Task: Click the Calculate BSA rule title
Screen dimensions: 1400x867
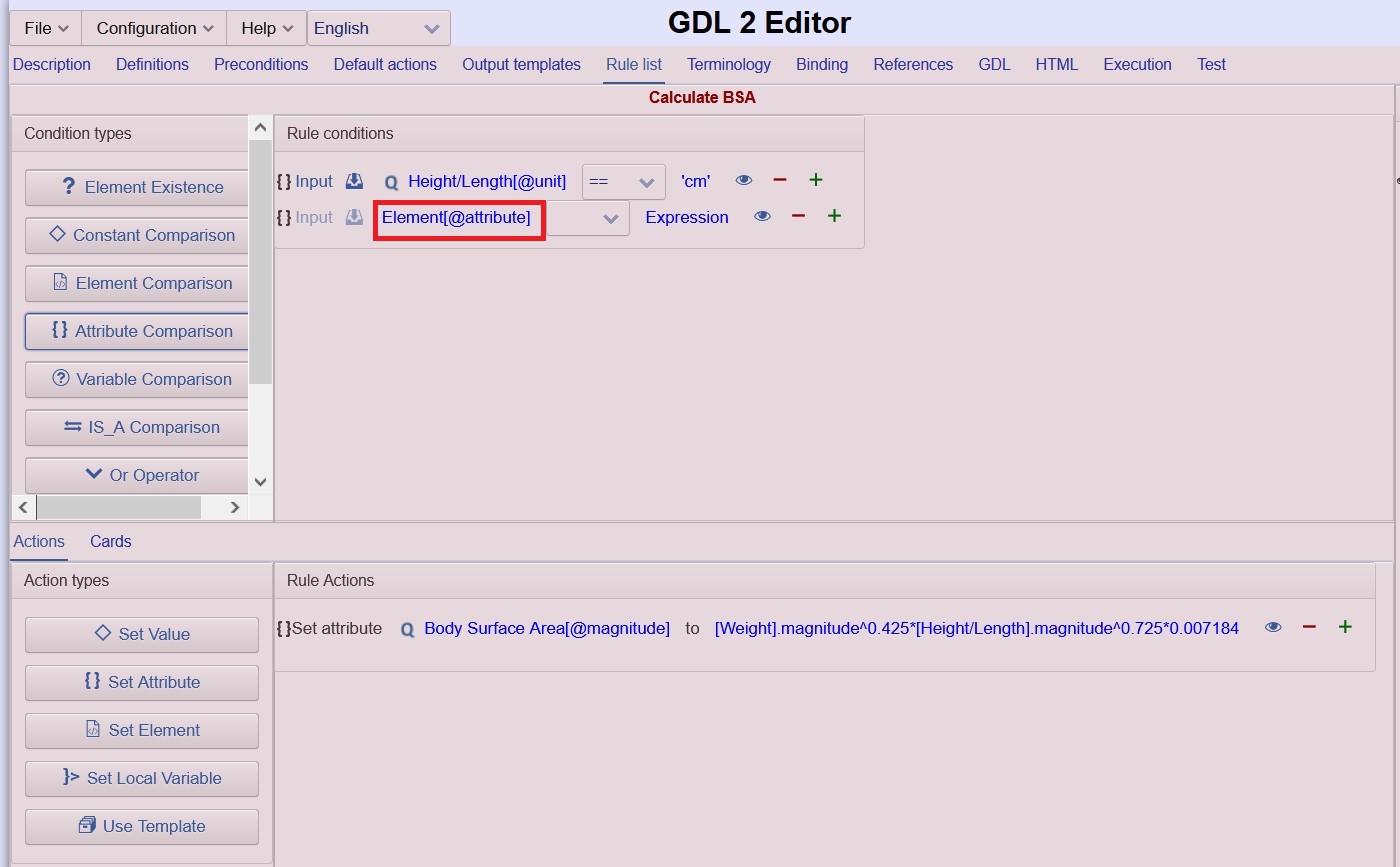Action: click(x=702, y=97)
